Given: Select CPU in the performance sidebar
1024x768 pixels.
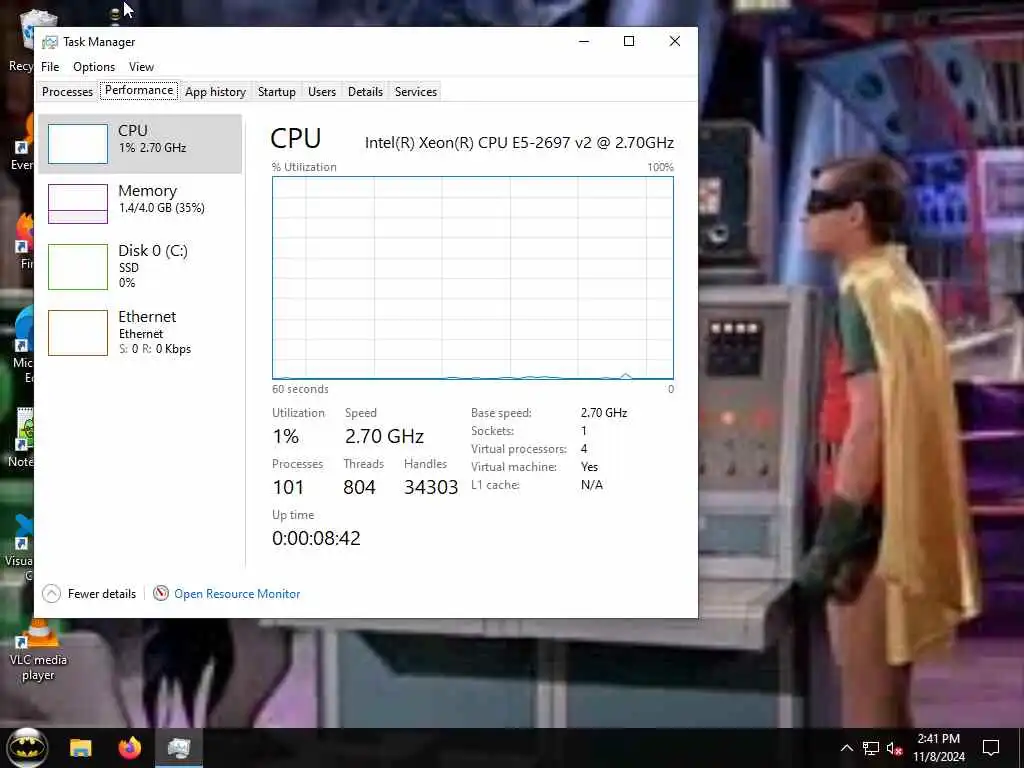Looking at the screenshot, I should pos(140,144).
